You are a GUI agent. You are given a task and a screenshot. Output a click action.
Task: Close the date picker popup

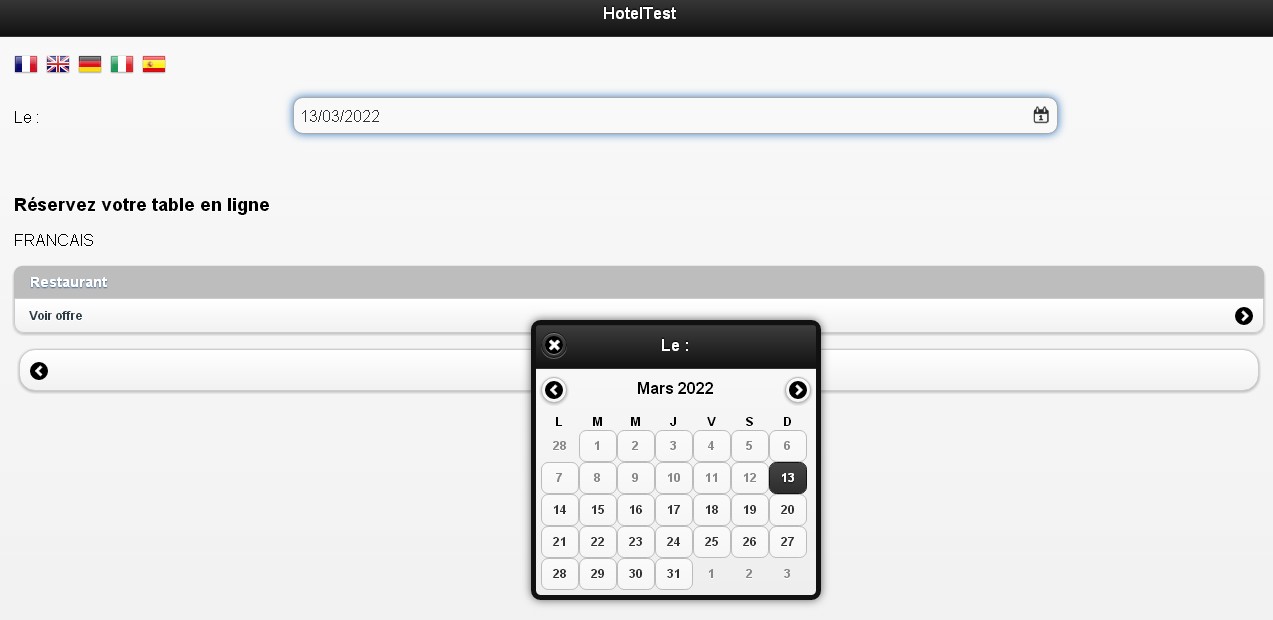click(x=554, y=345)
